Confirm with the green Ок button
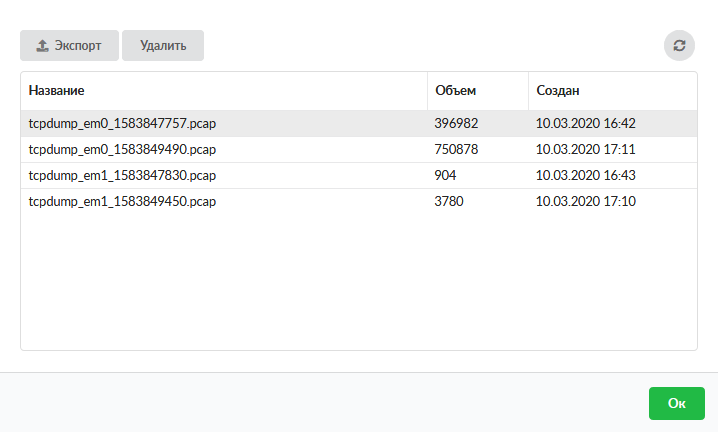Viewport: 718px width, 432px height. (x=676, y=403)
